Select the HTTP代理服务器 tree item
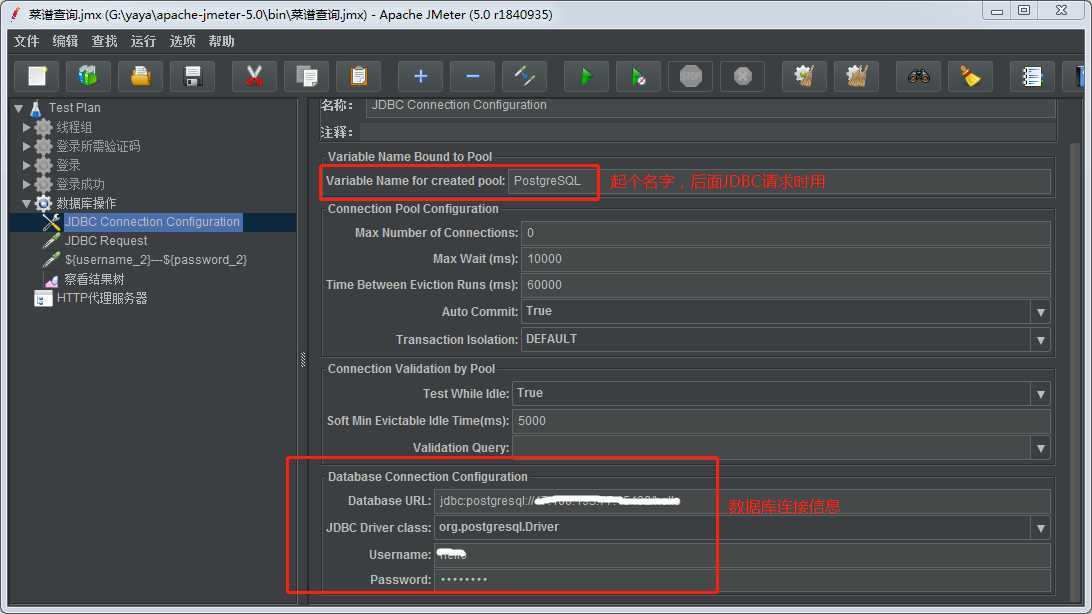 [102, 299]
